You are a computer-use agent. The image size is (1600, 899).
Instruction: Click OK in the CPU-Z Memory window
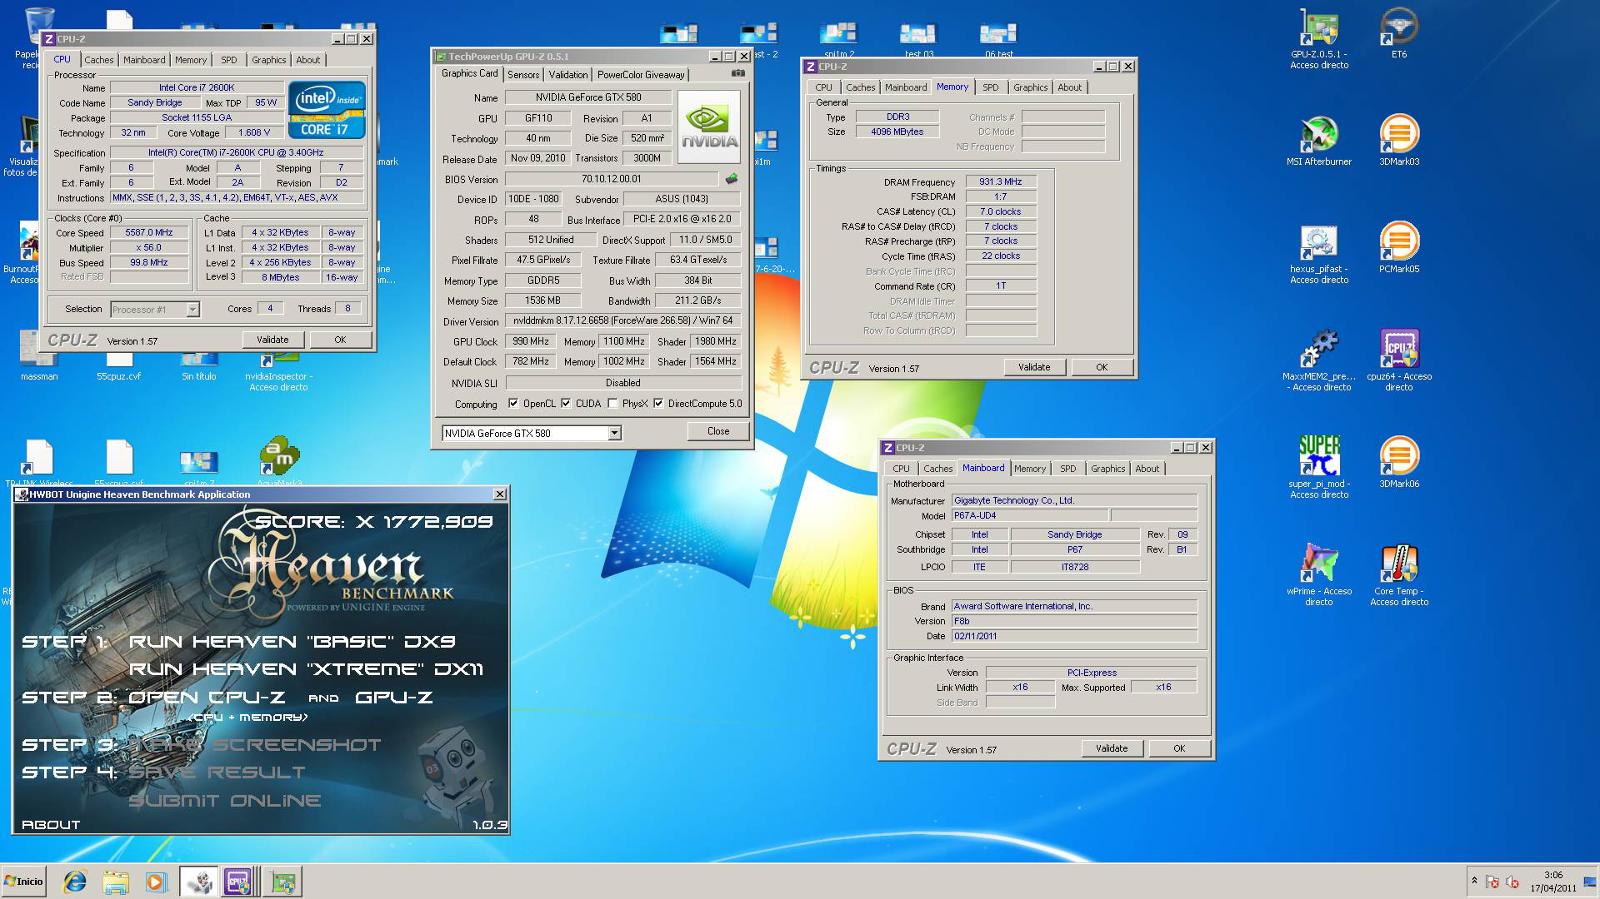pyautogui.click(x=1101, y=367)
